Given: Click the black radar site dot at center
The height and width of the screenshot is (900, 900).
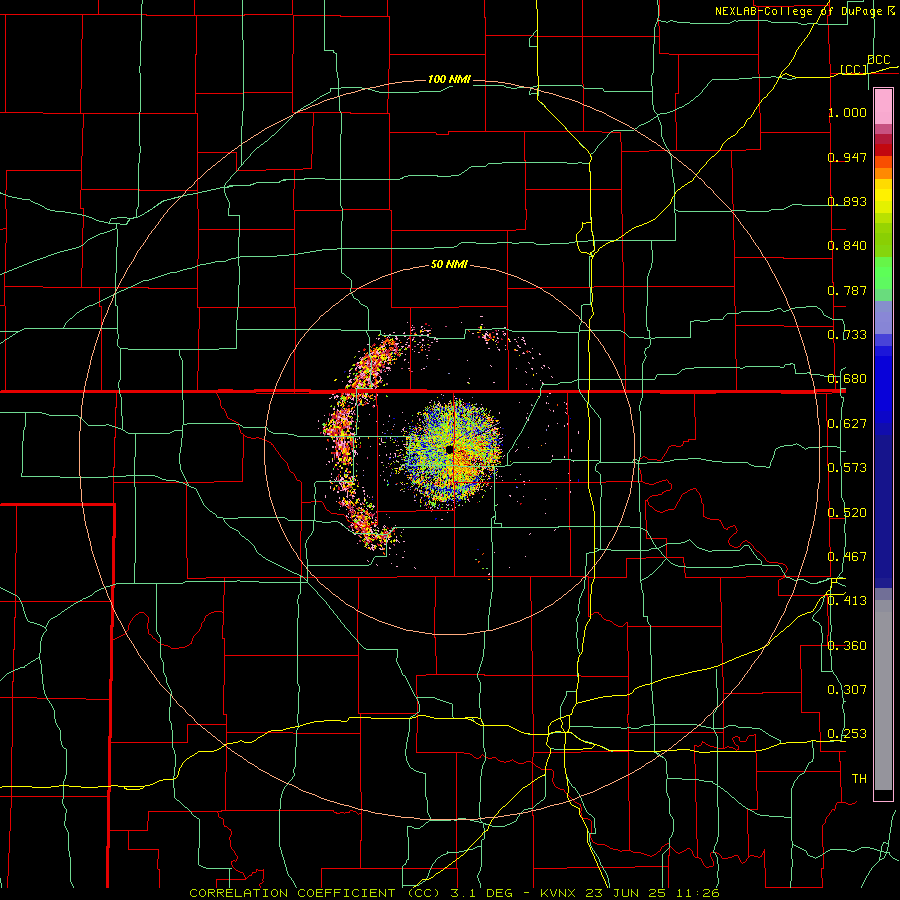Looking at the screenshot, I should click(x=449, y=449).
